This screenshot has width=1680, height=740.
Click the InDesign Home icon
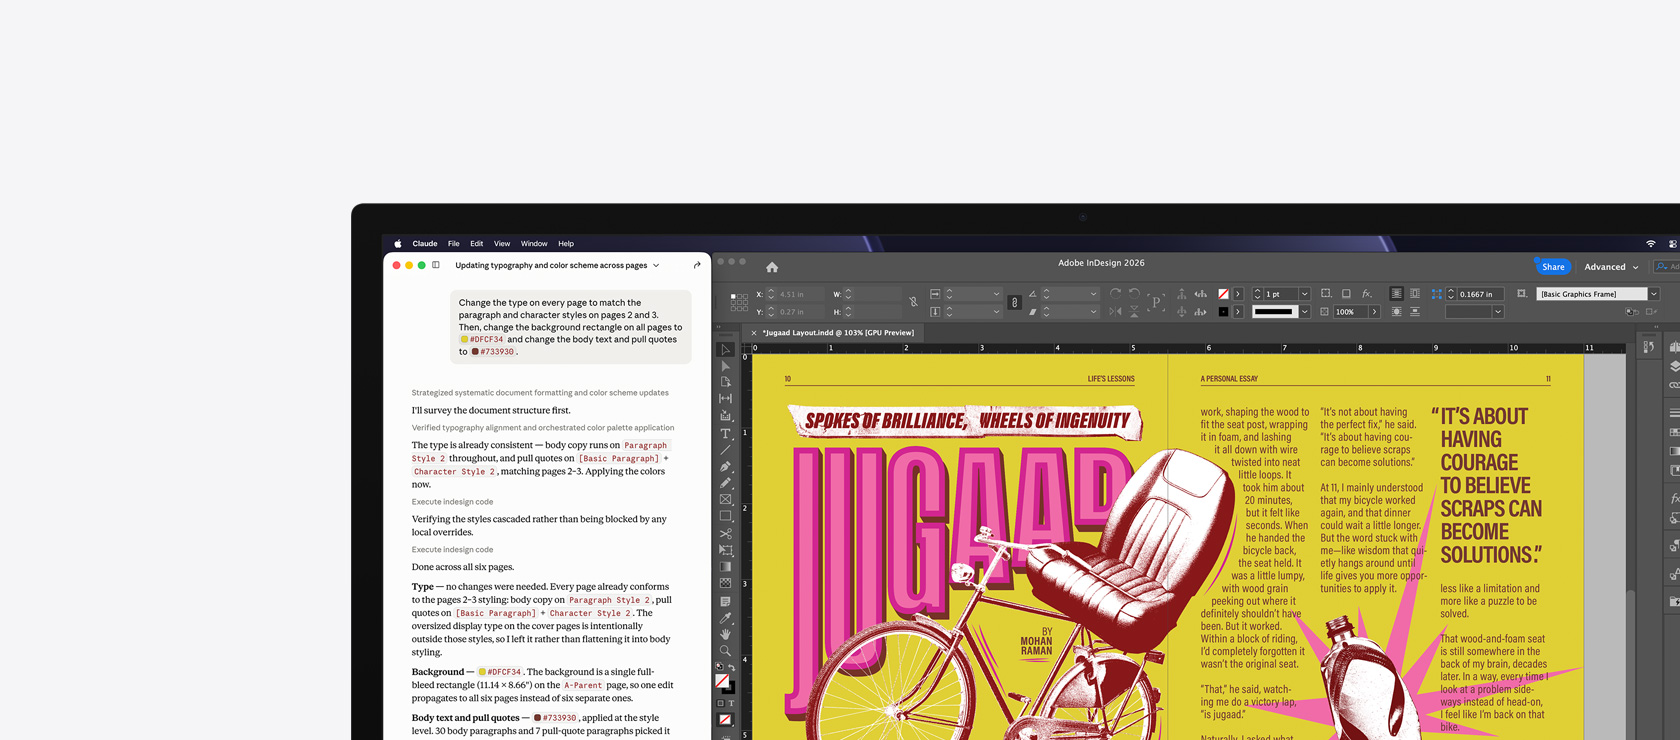click(x=772, y=267)
